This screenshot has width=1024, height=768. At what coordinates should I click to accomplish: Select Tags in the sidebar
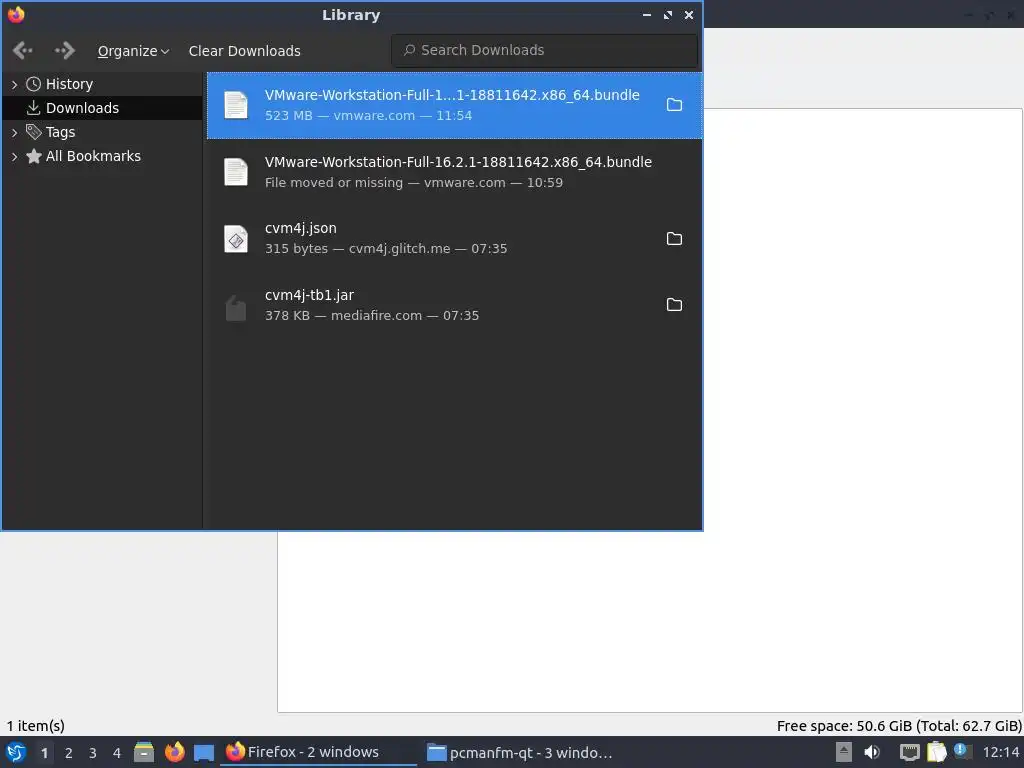(60, 133)
